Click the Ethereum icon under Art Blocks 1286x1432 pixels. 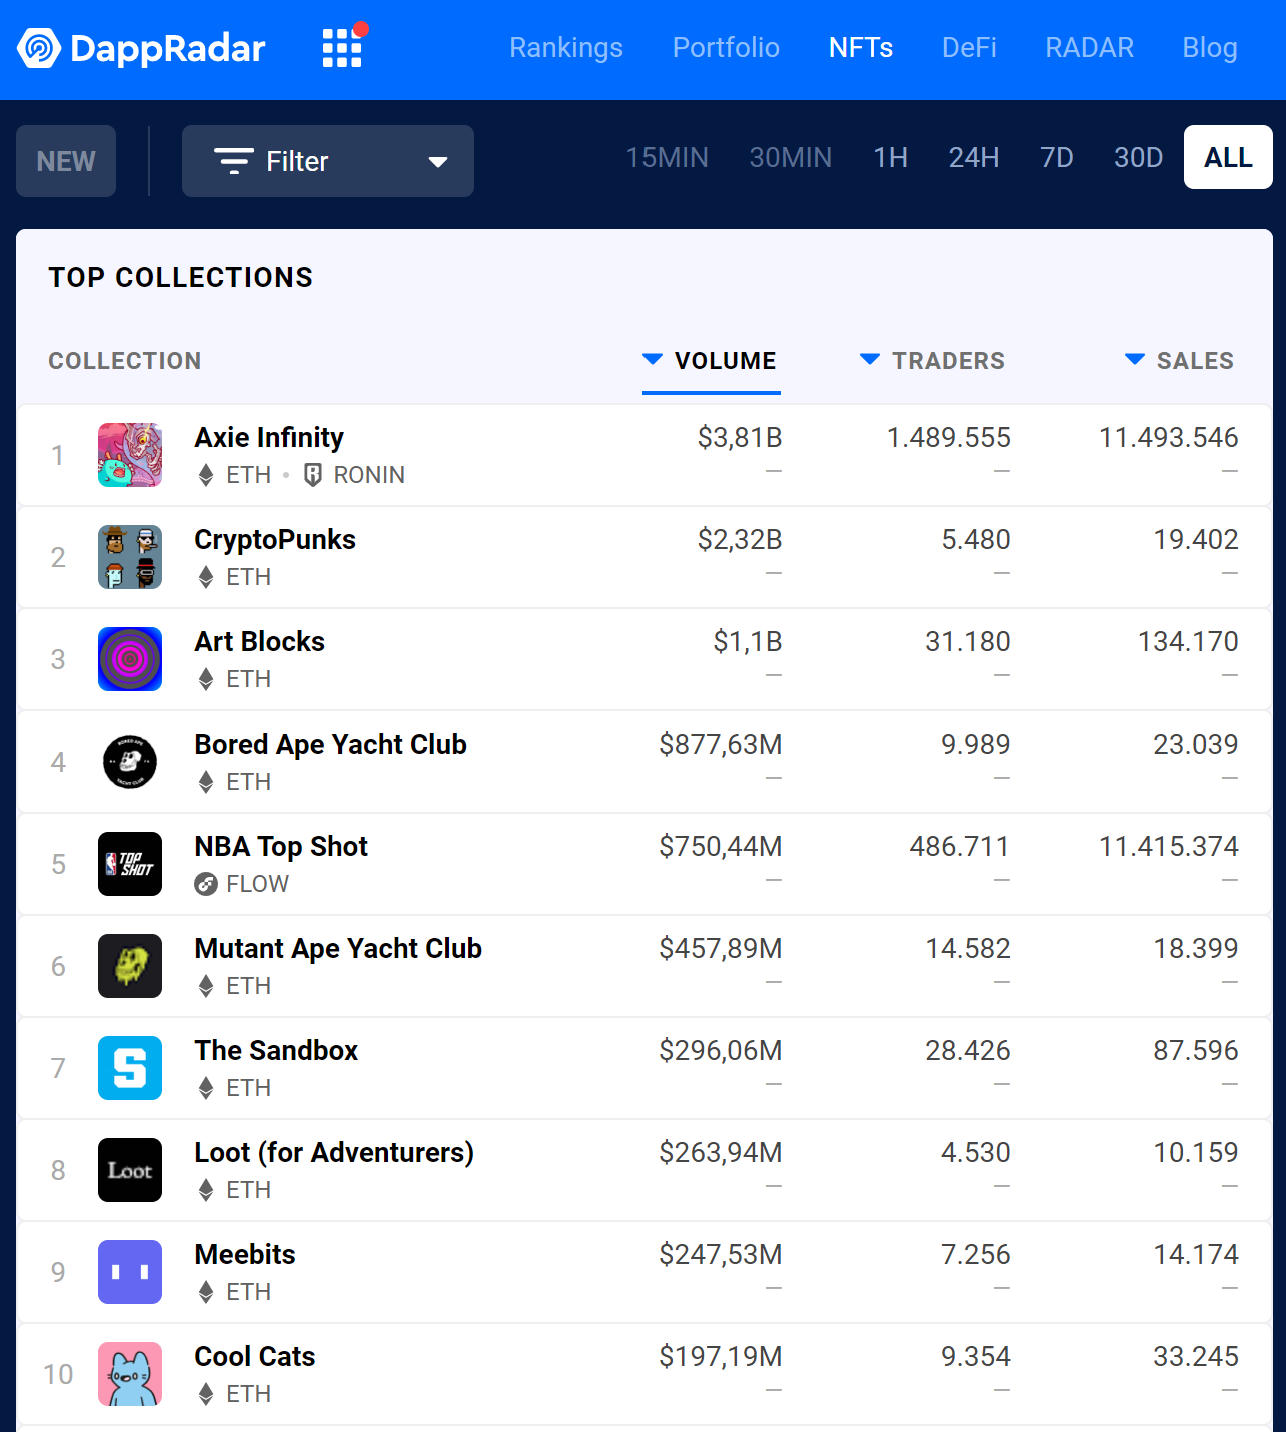(x=206, y=679)
